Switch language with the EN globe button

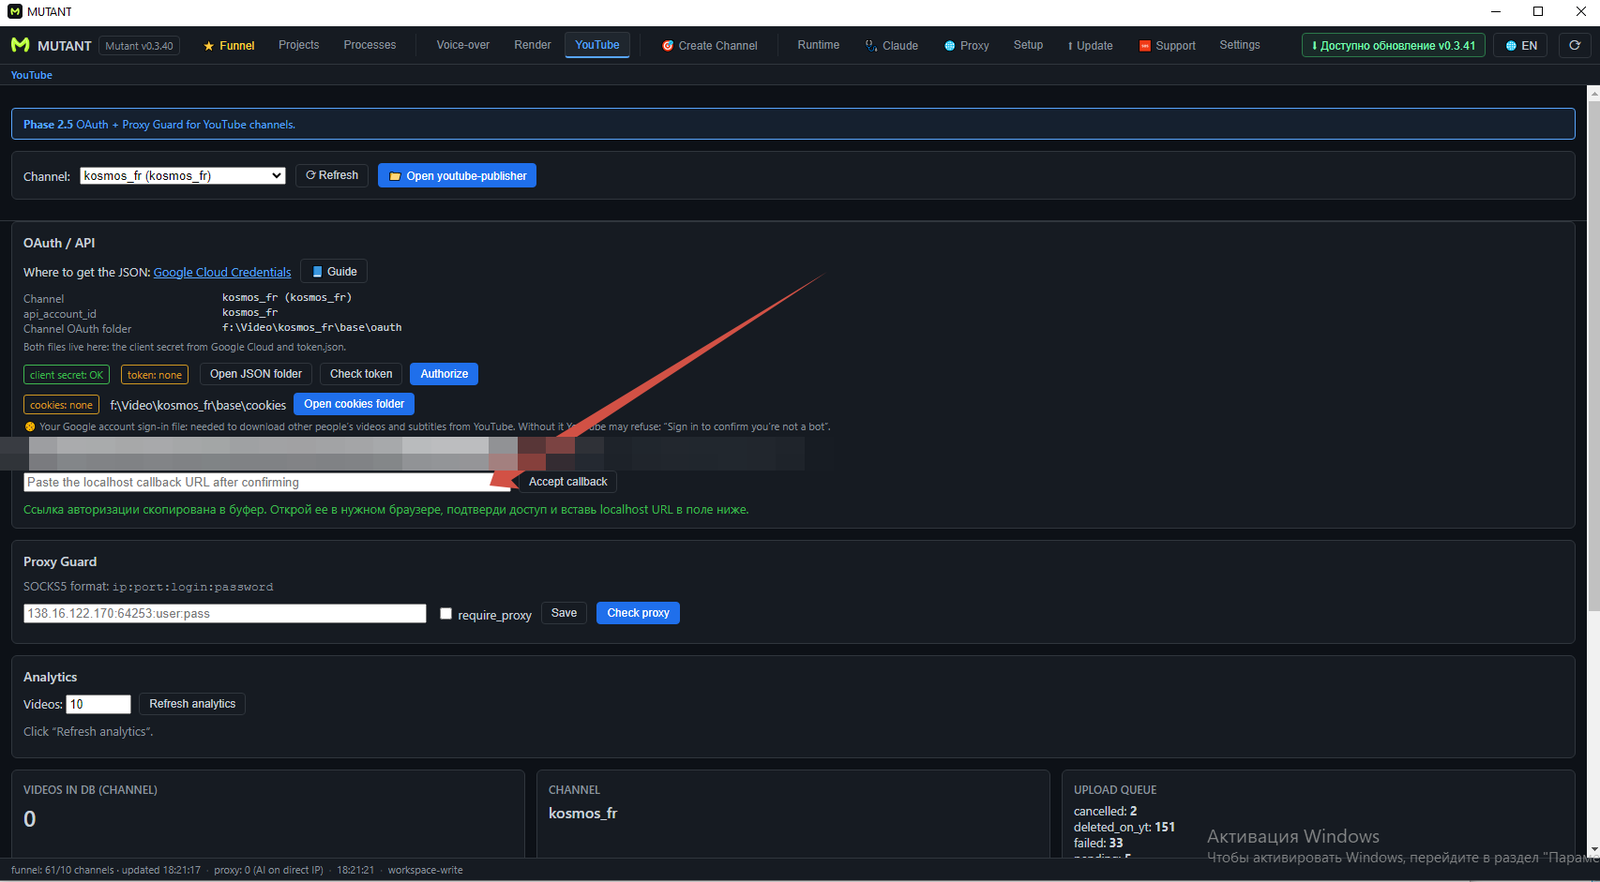[1521, 45]
